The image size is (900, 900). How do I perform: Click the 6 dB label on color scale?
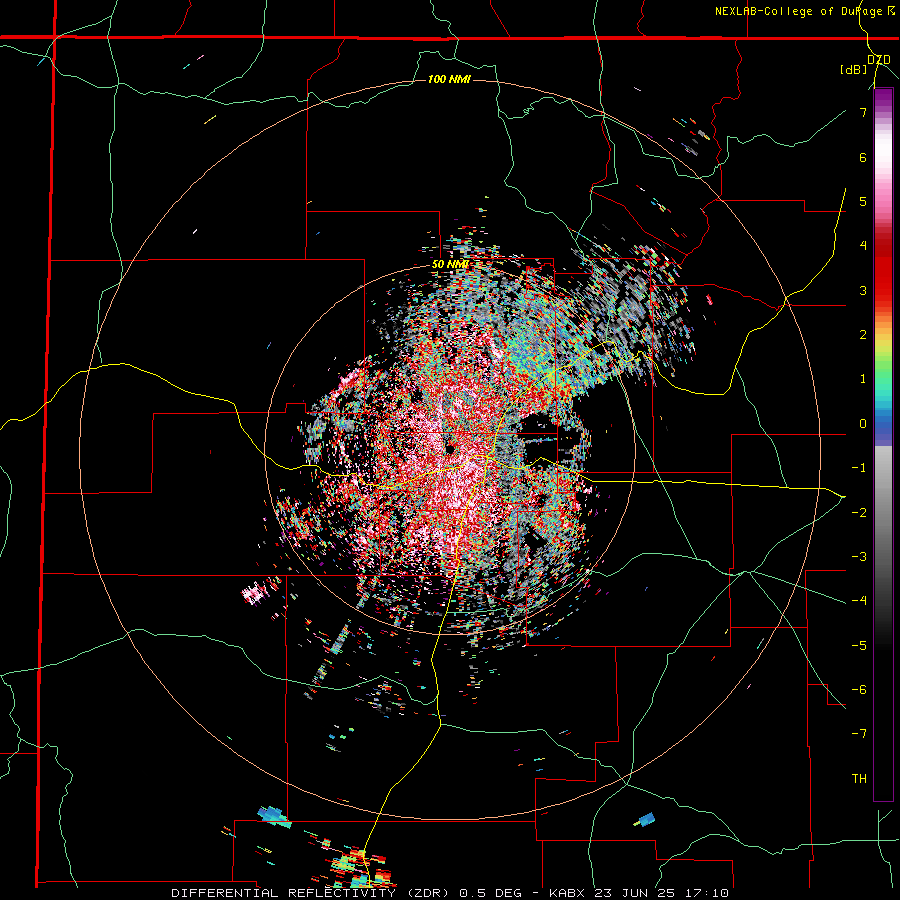(863, 157)
